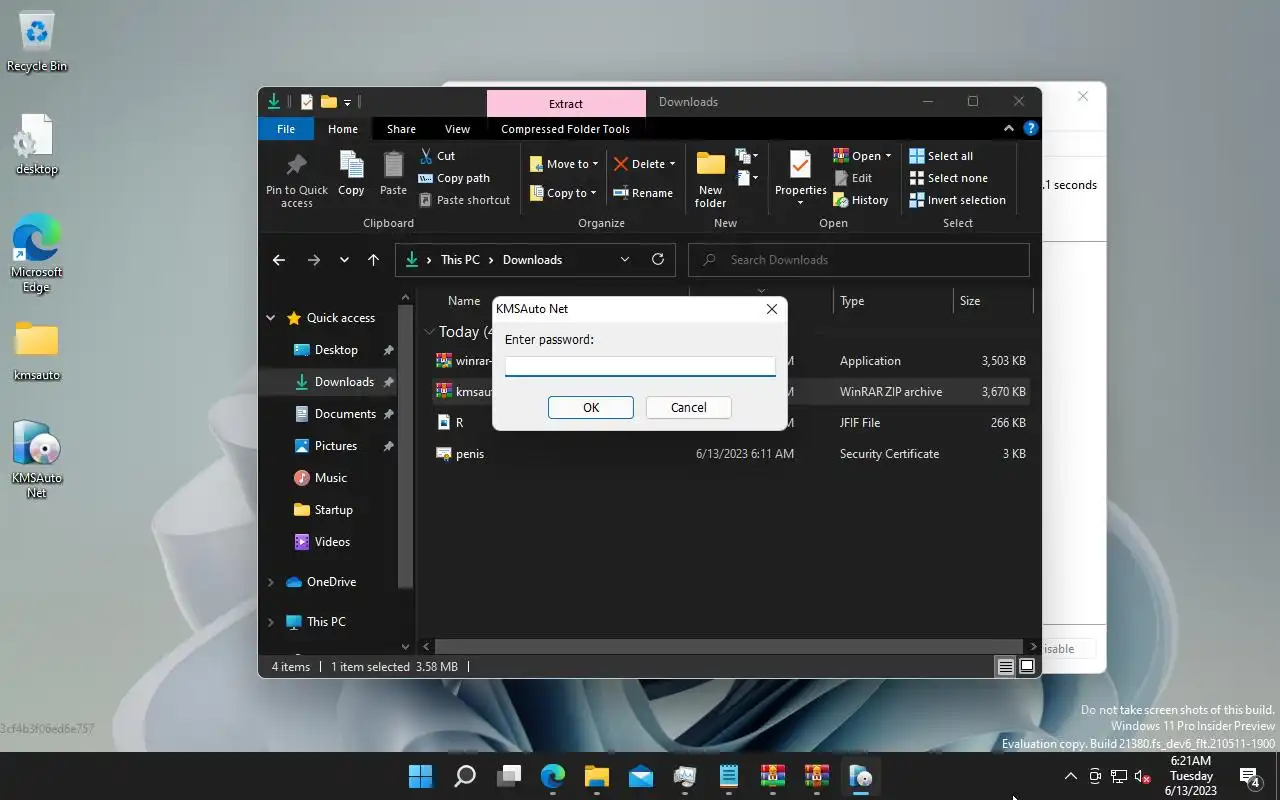This screenshot has height=800, width=1280.
Task: Click the Explorer help question mark icon
Action: coord(1031,128)
